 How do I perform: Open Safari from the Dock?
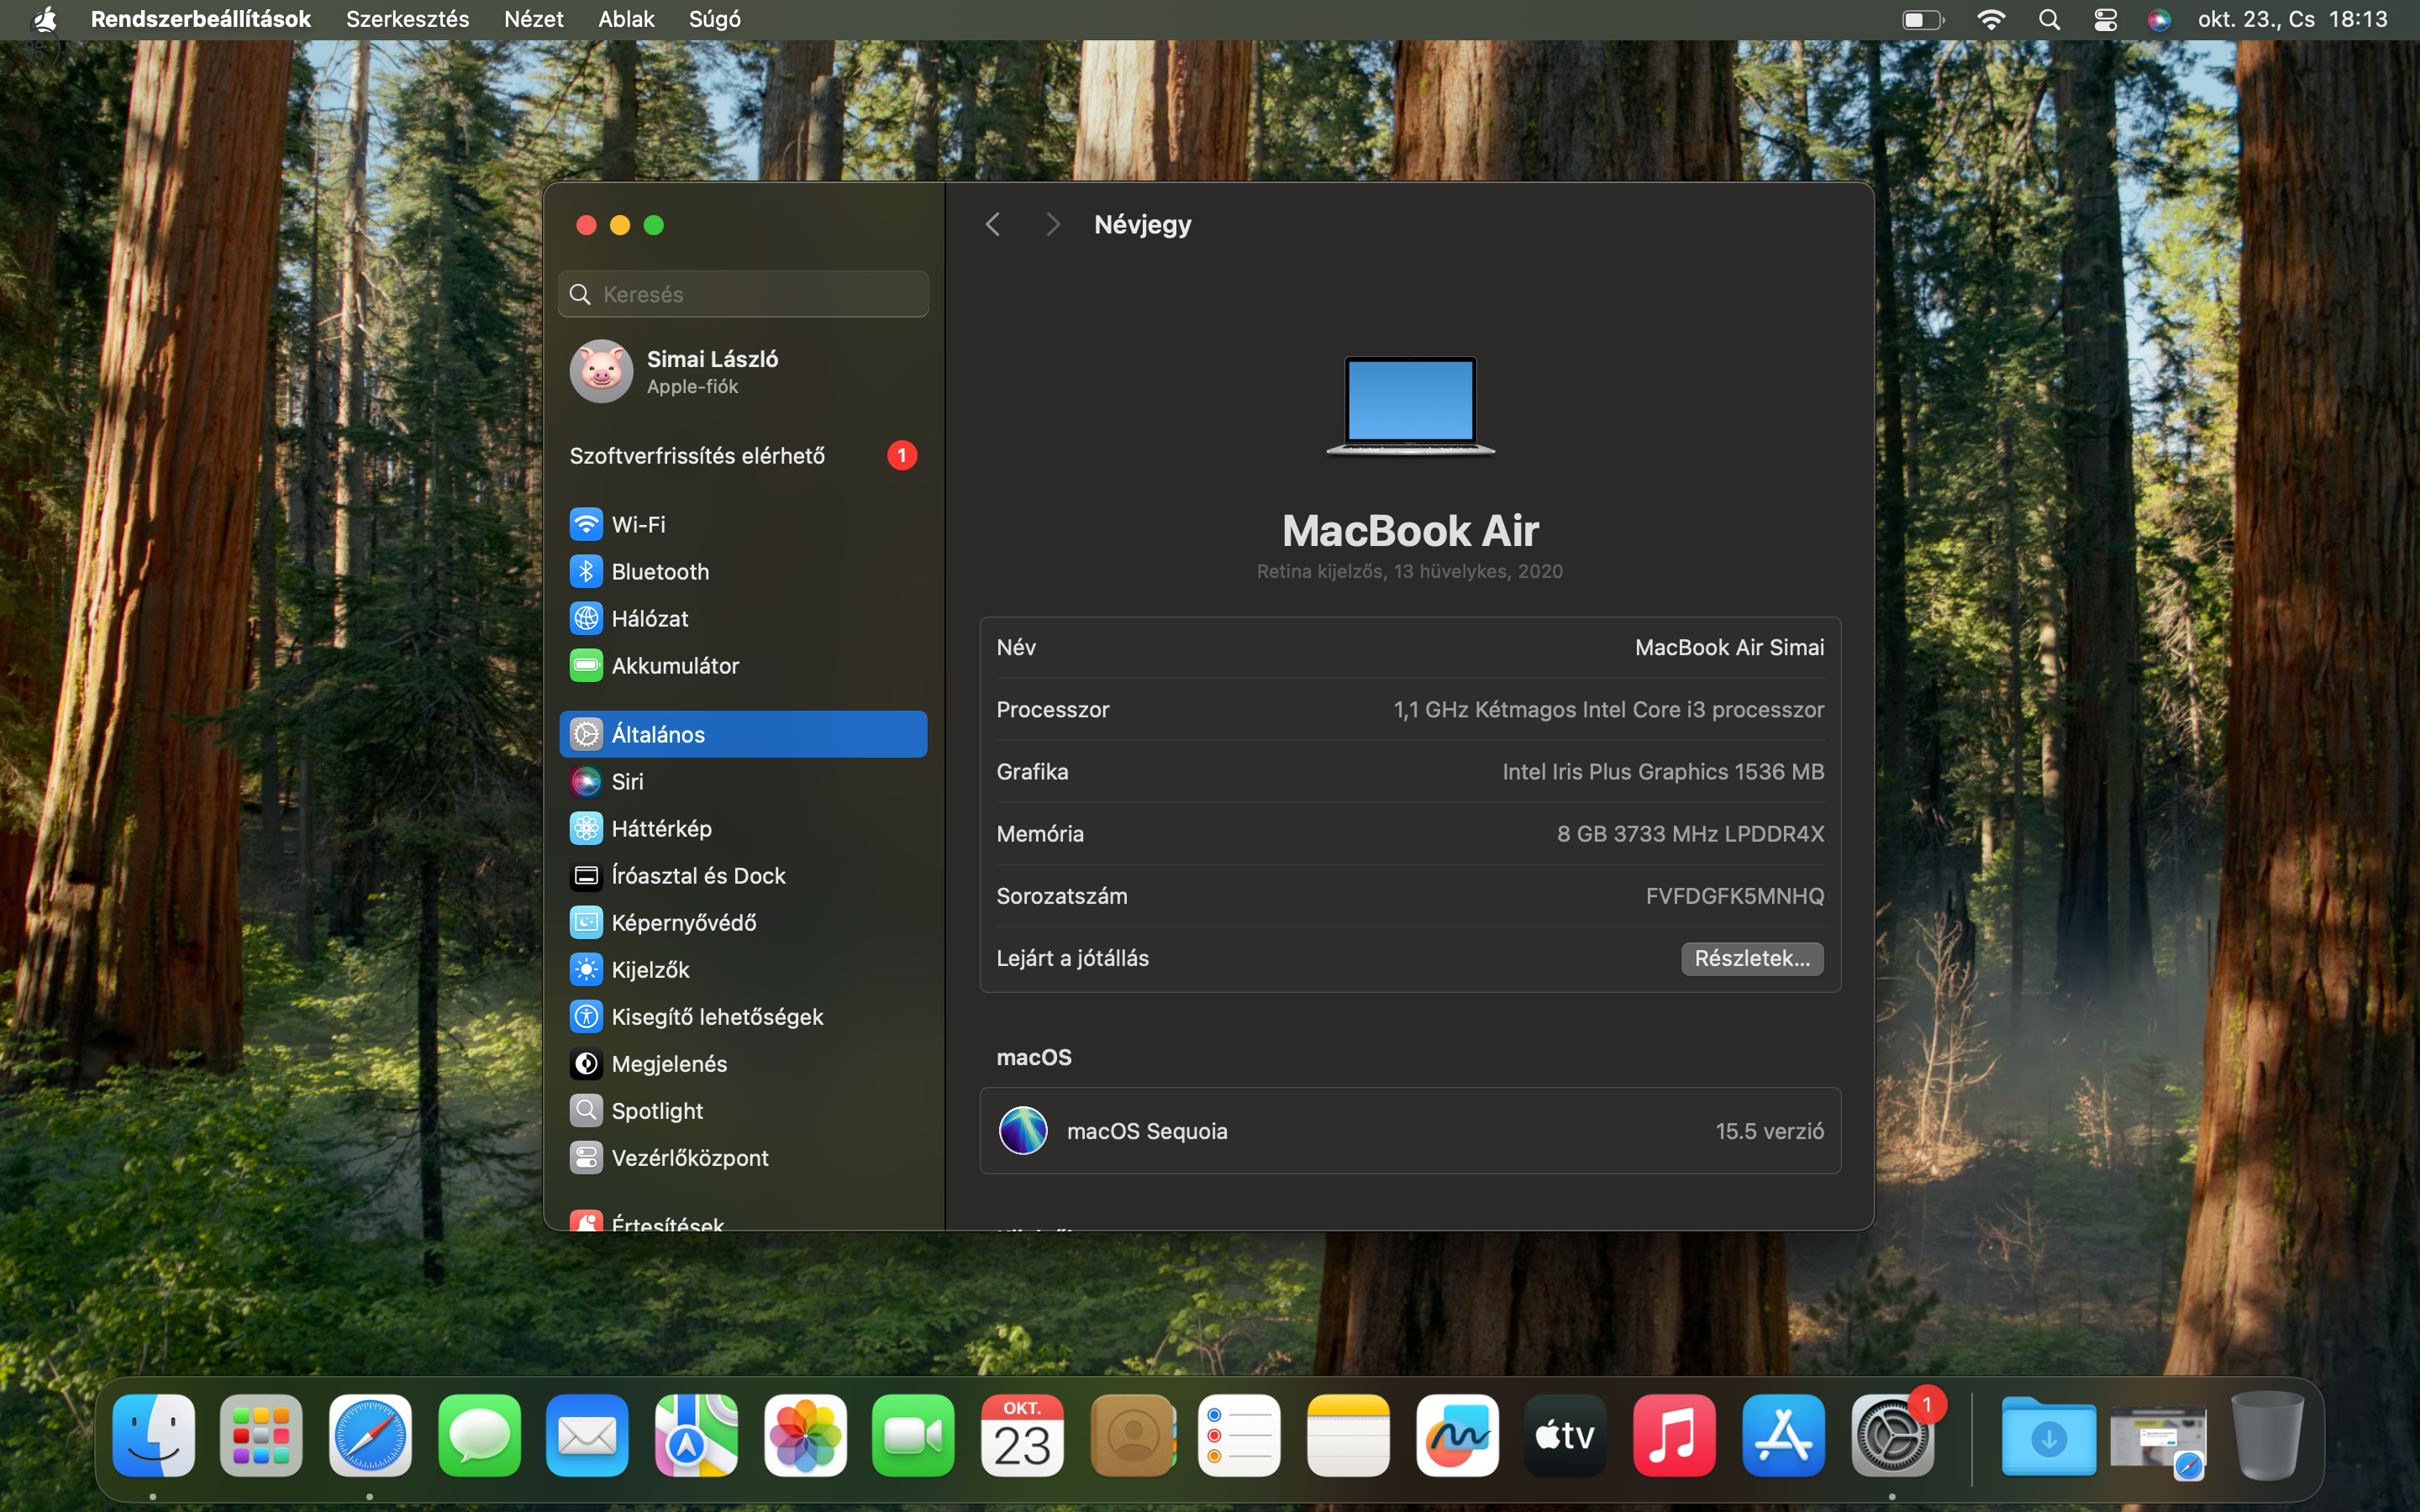(370, 1436)
